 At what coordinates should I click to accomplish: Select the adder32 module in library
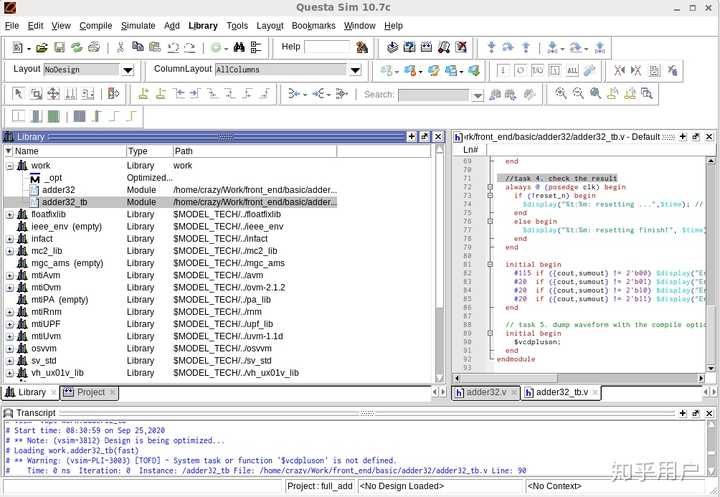(x=58, y=190)
